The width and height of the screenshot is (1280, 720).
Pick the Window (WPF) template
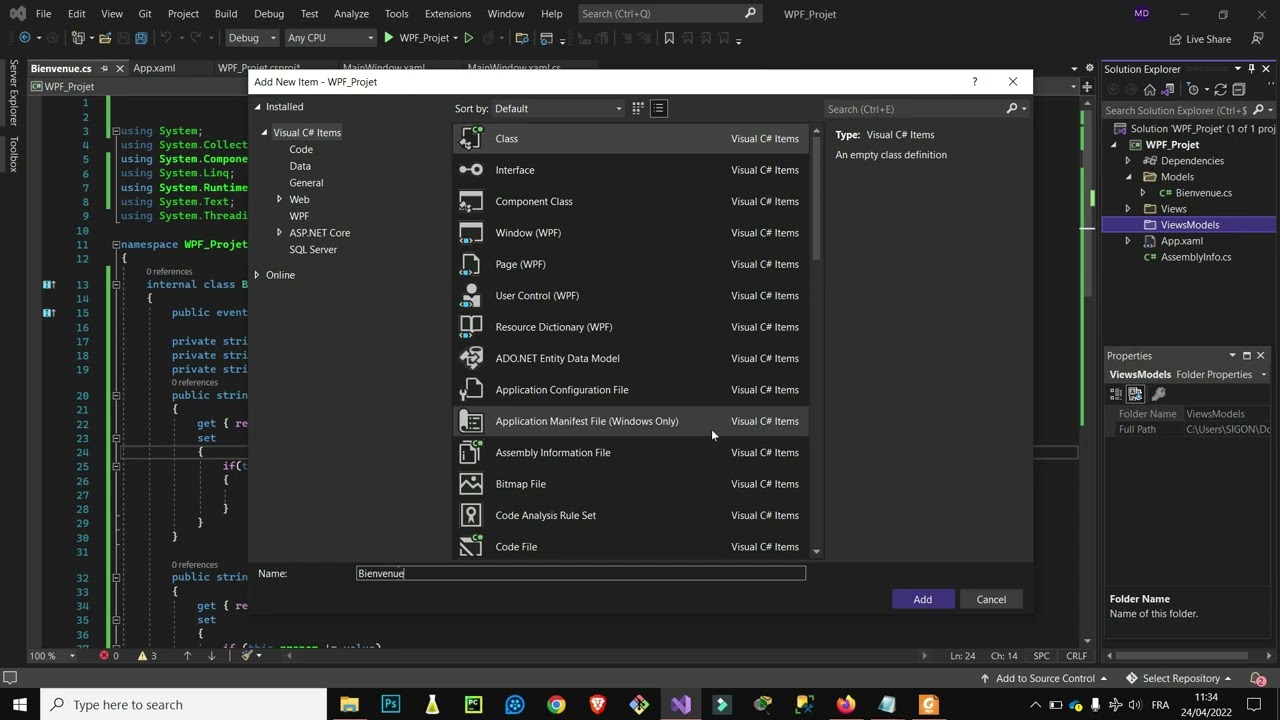[x=631, y=233]
